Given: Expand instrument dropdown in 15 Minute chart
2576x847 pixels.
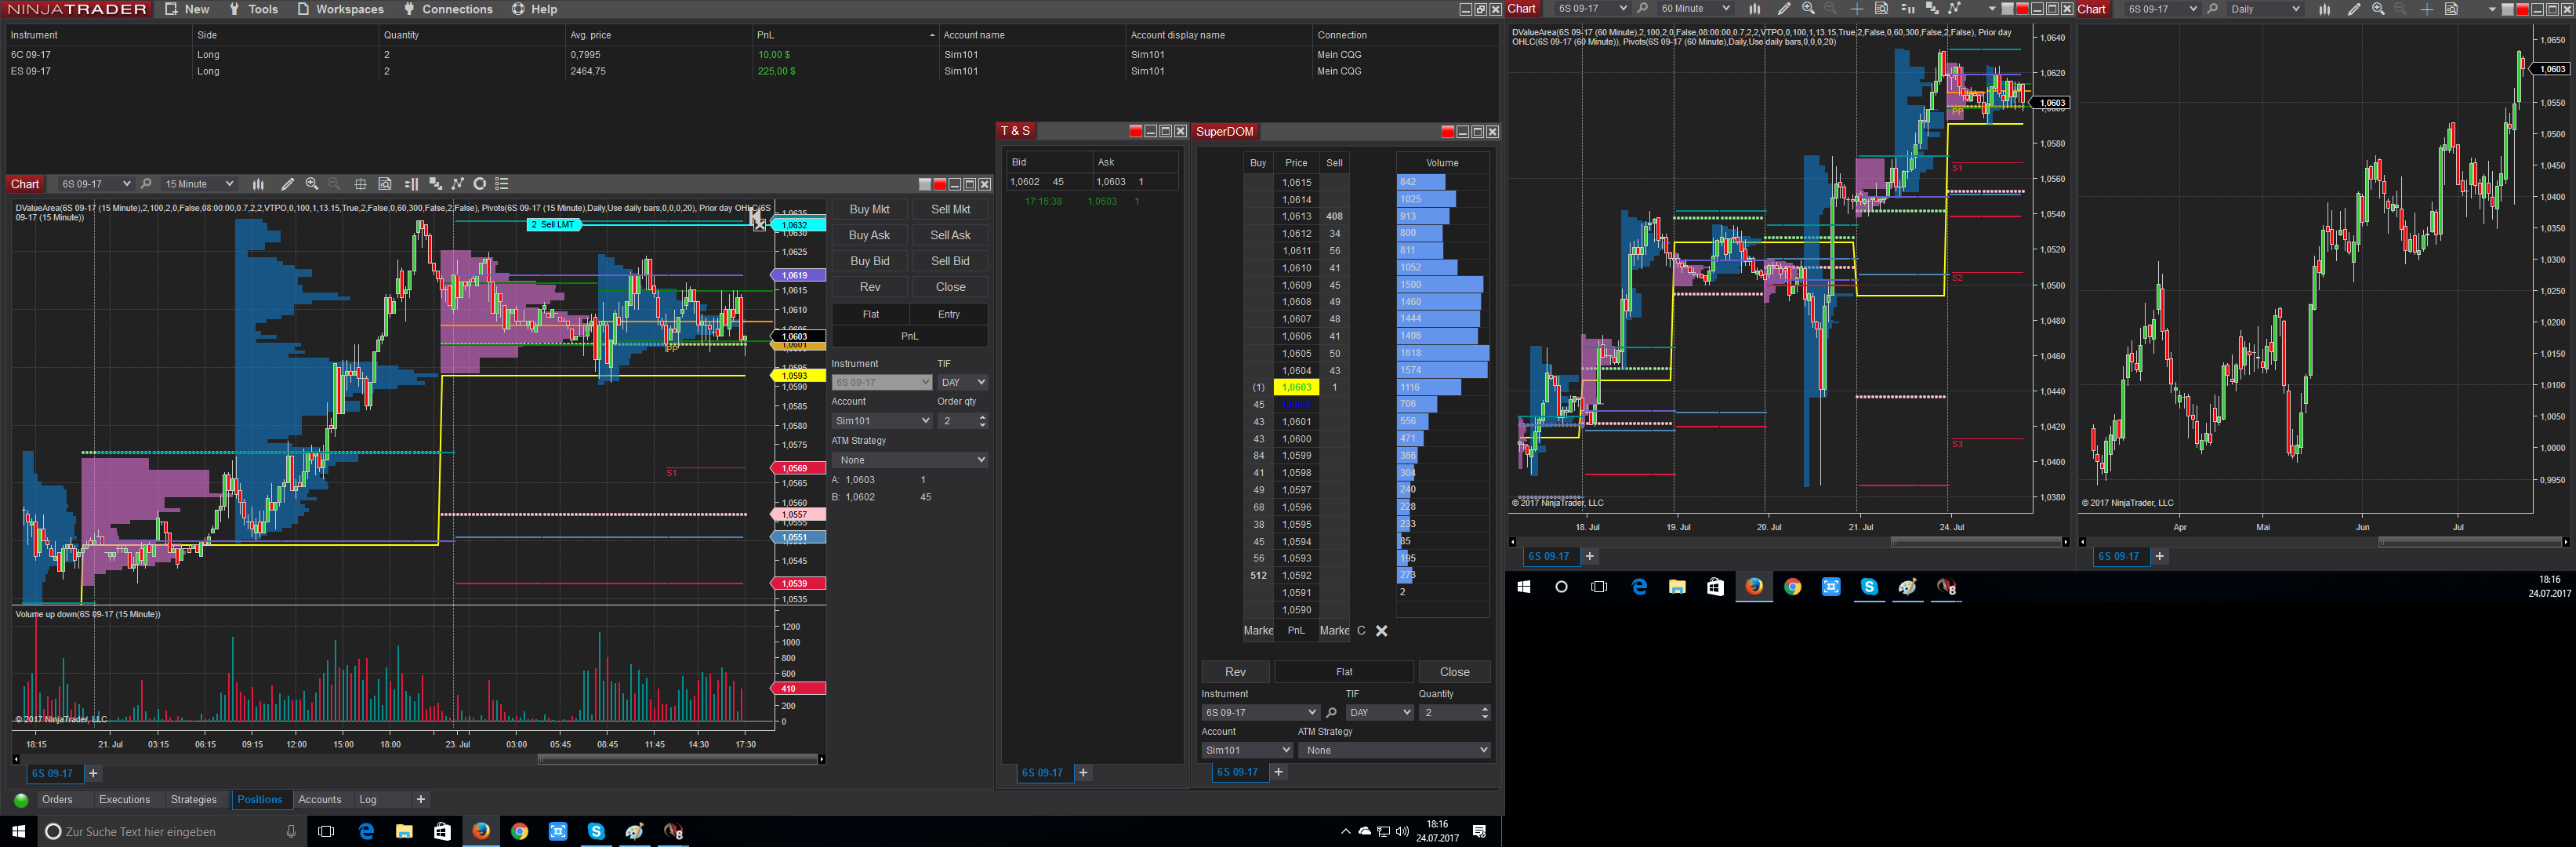Looking at the screenshot, I should pyautogui.click(x=126, y=184).
